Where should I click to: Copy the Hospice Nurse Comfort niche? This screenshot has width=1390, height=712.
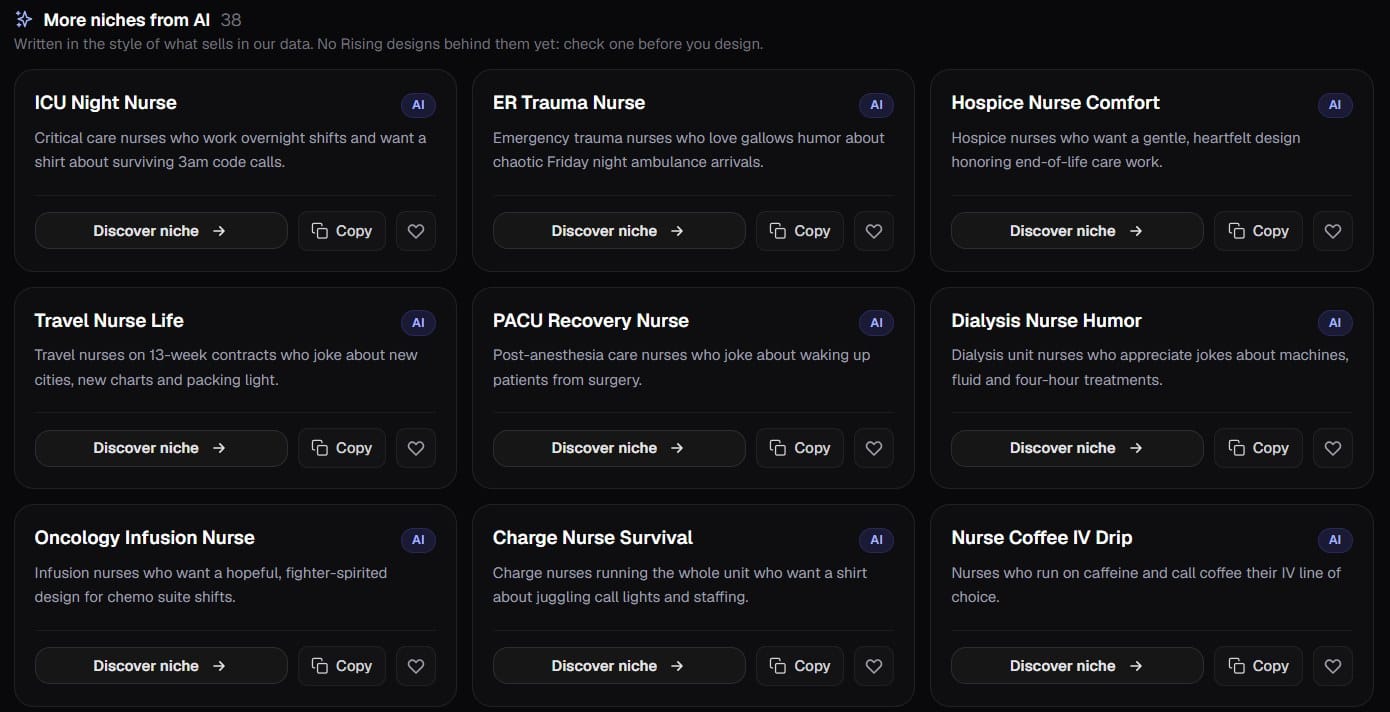click(x=1259, y=231)
